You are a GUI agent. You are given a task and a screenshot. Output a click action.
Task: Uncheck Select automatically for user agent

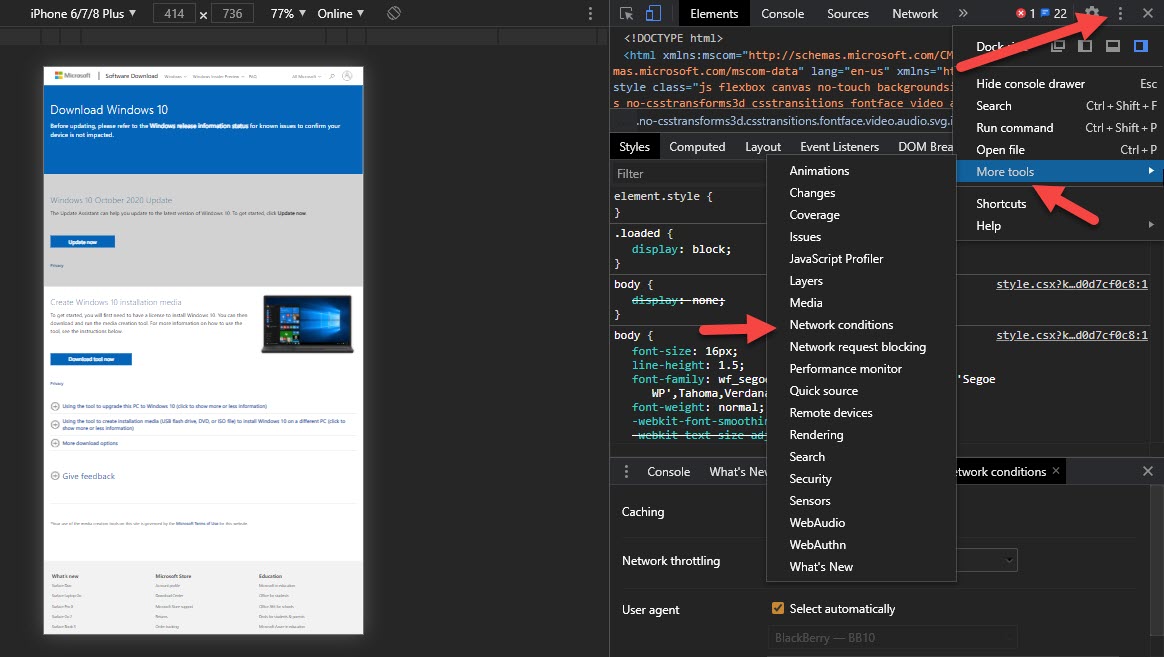pos(778,608)
